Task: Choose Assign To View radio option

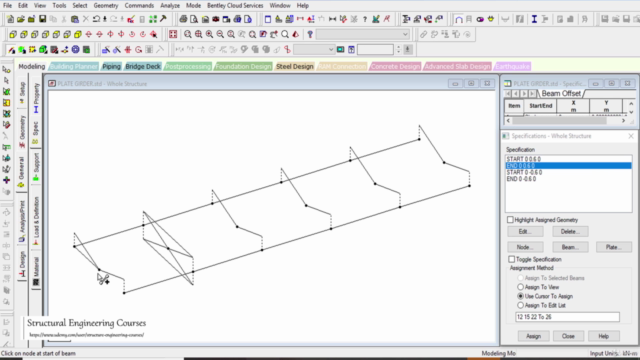Action: tap(520, 287)
